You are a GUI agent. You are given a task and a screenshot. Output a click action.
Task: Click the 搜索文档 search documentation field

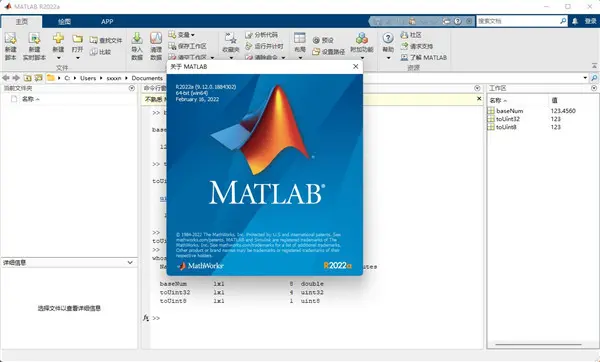517,21
